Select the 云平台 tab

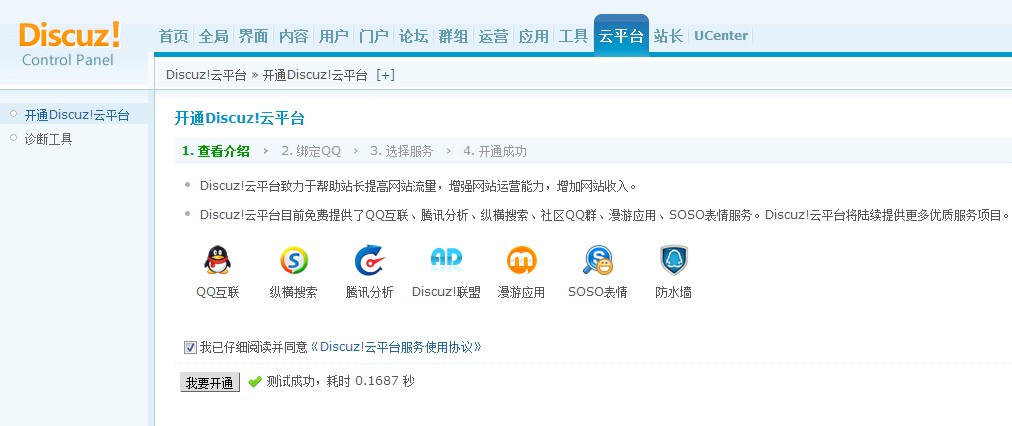[621, 36]
